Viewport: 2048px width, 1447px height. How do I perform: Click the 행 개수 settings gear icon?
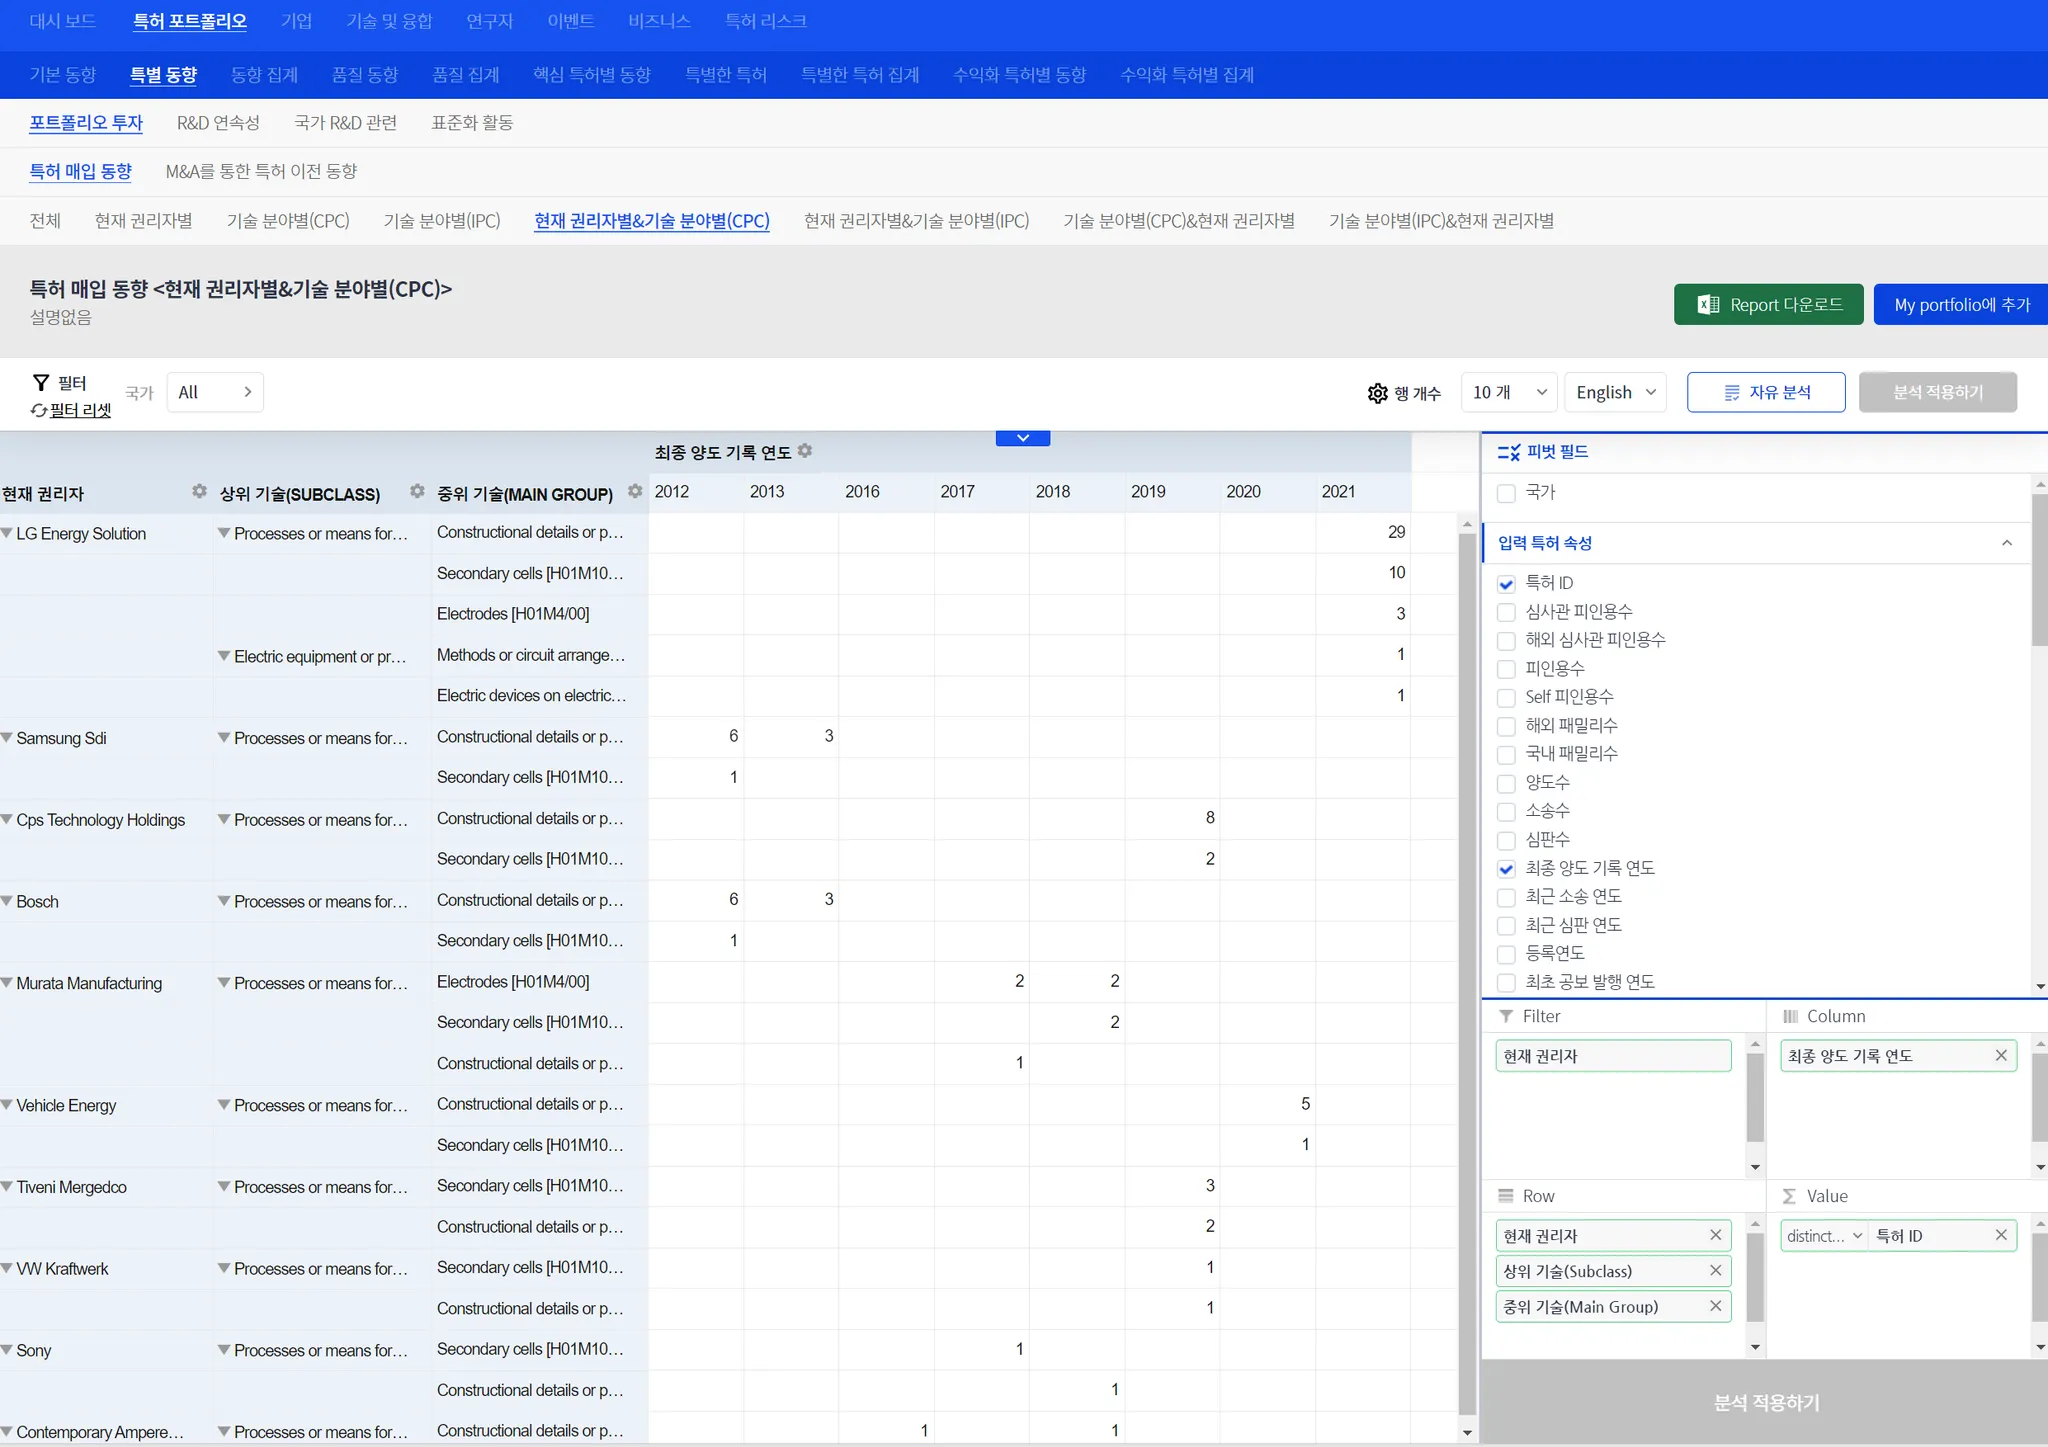[x=1377, y=393]
